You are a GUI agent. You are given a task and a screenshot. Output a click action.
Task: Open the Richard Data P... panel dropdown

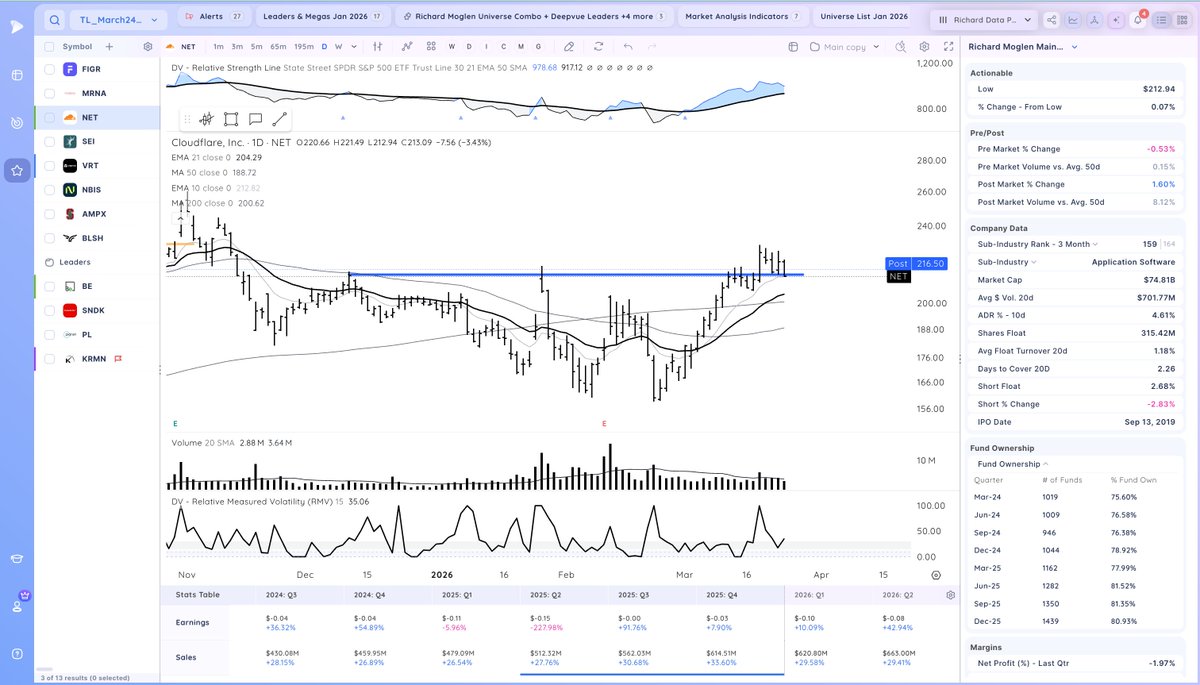pyautogui.click(x=985, y=19)
